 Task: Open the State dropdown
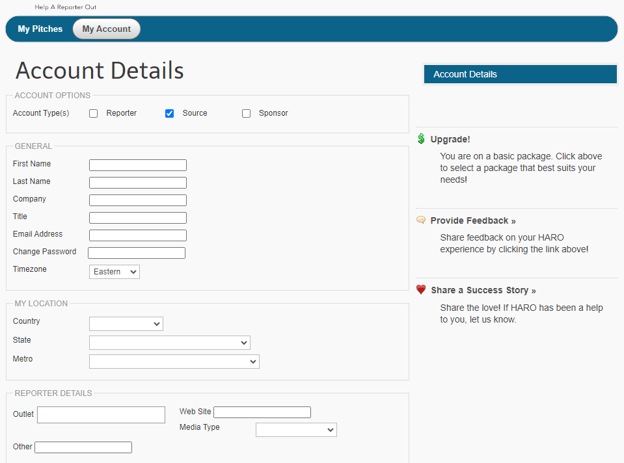(170, 342)
